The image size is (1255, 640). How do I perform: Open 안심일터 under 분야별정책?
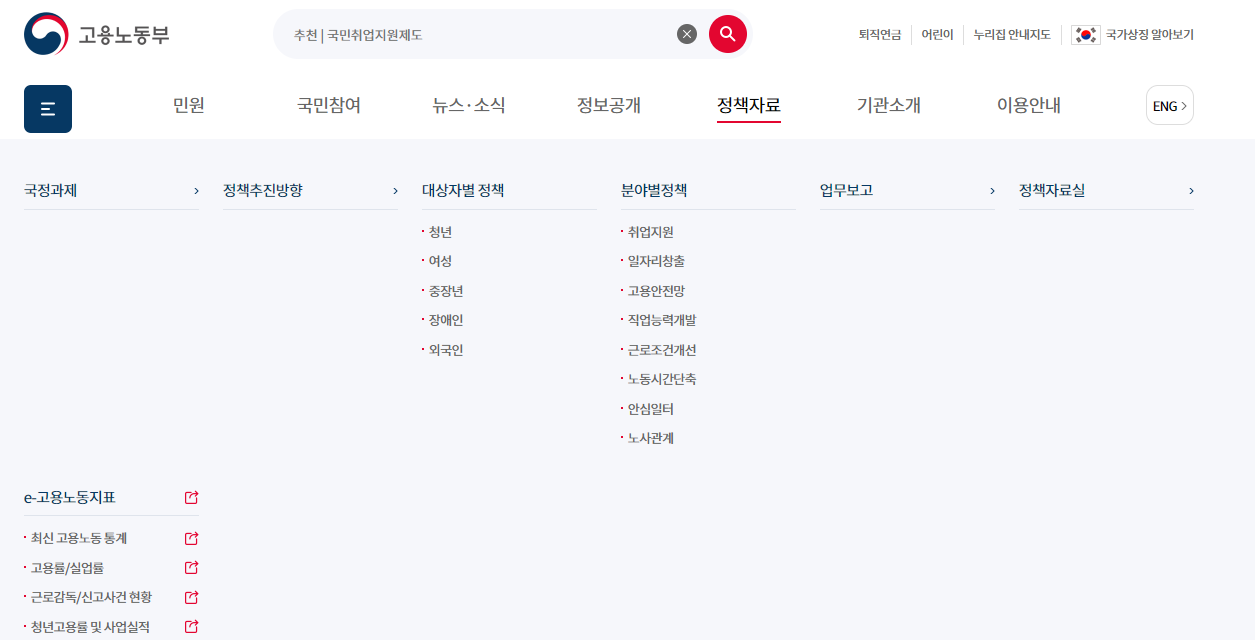tap(650, 409)
